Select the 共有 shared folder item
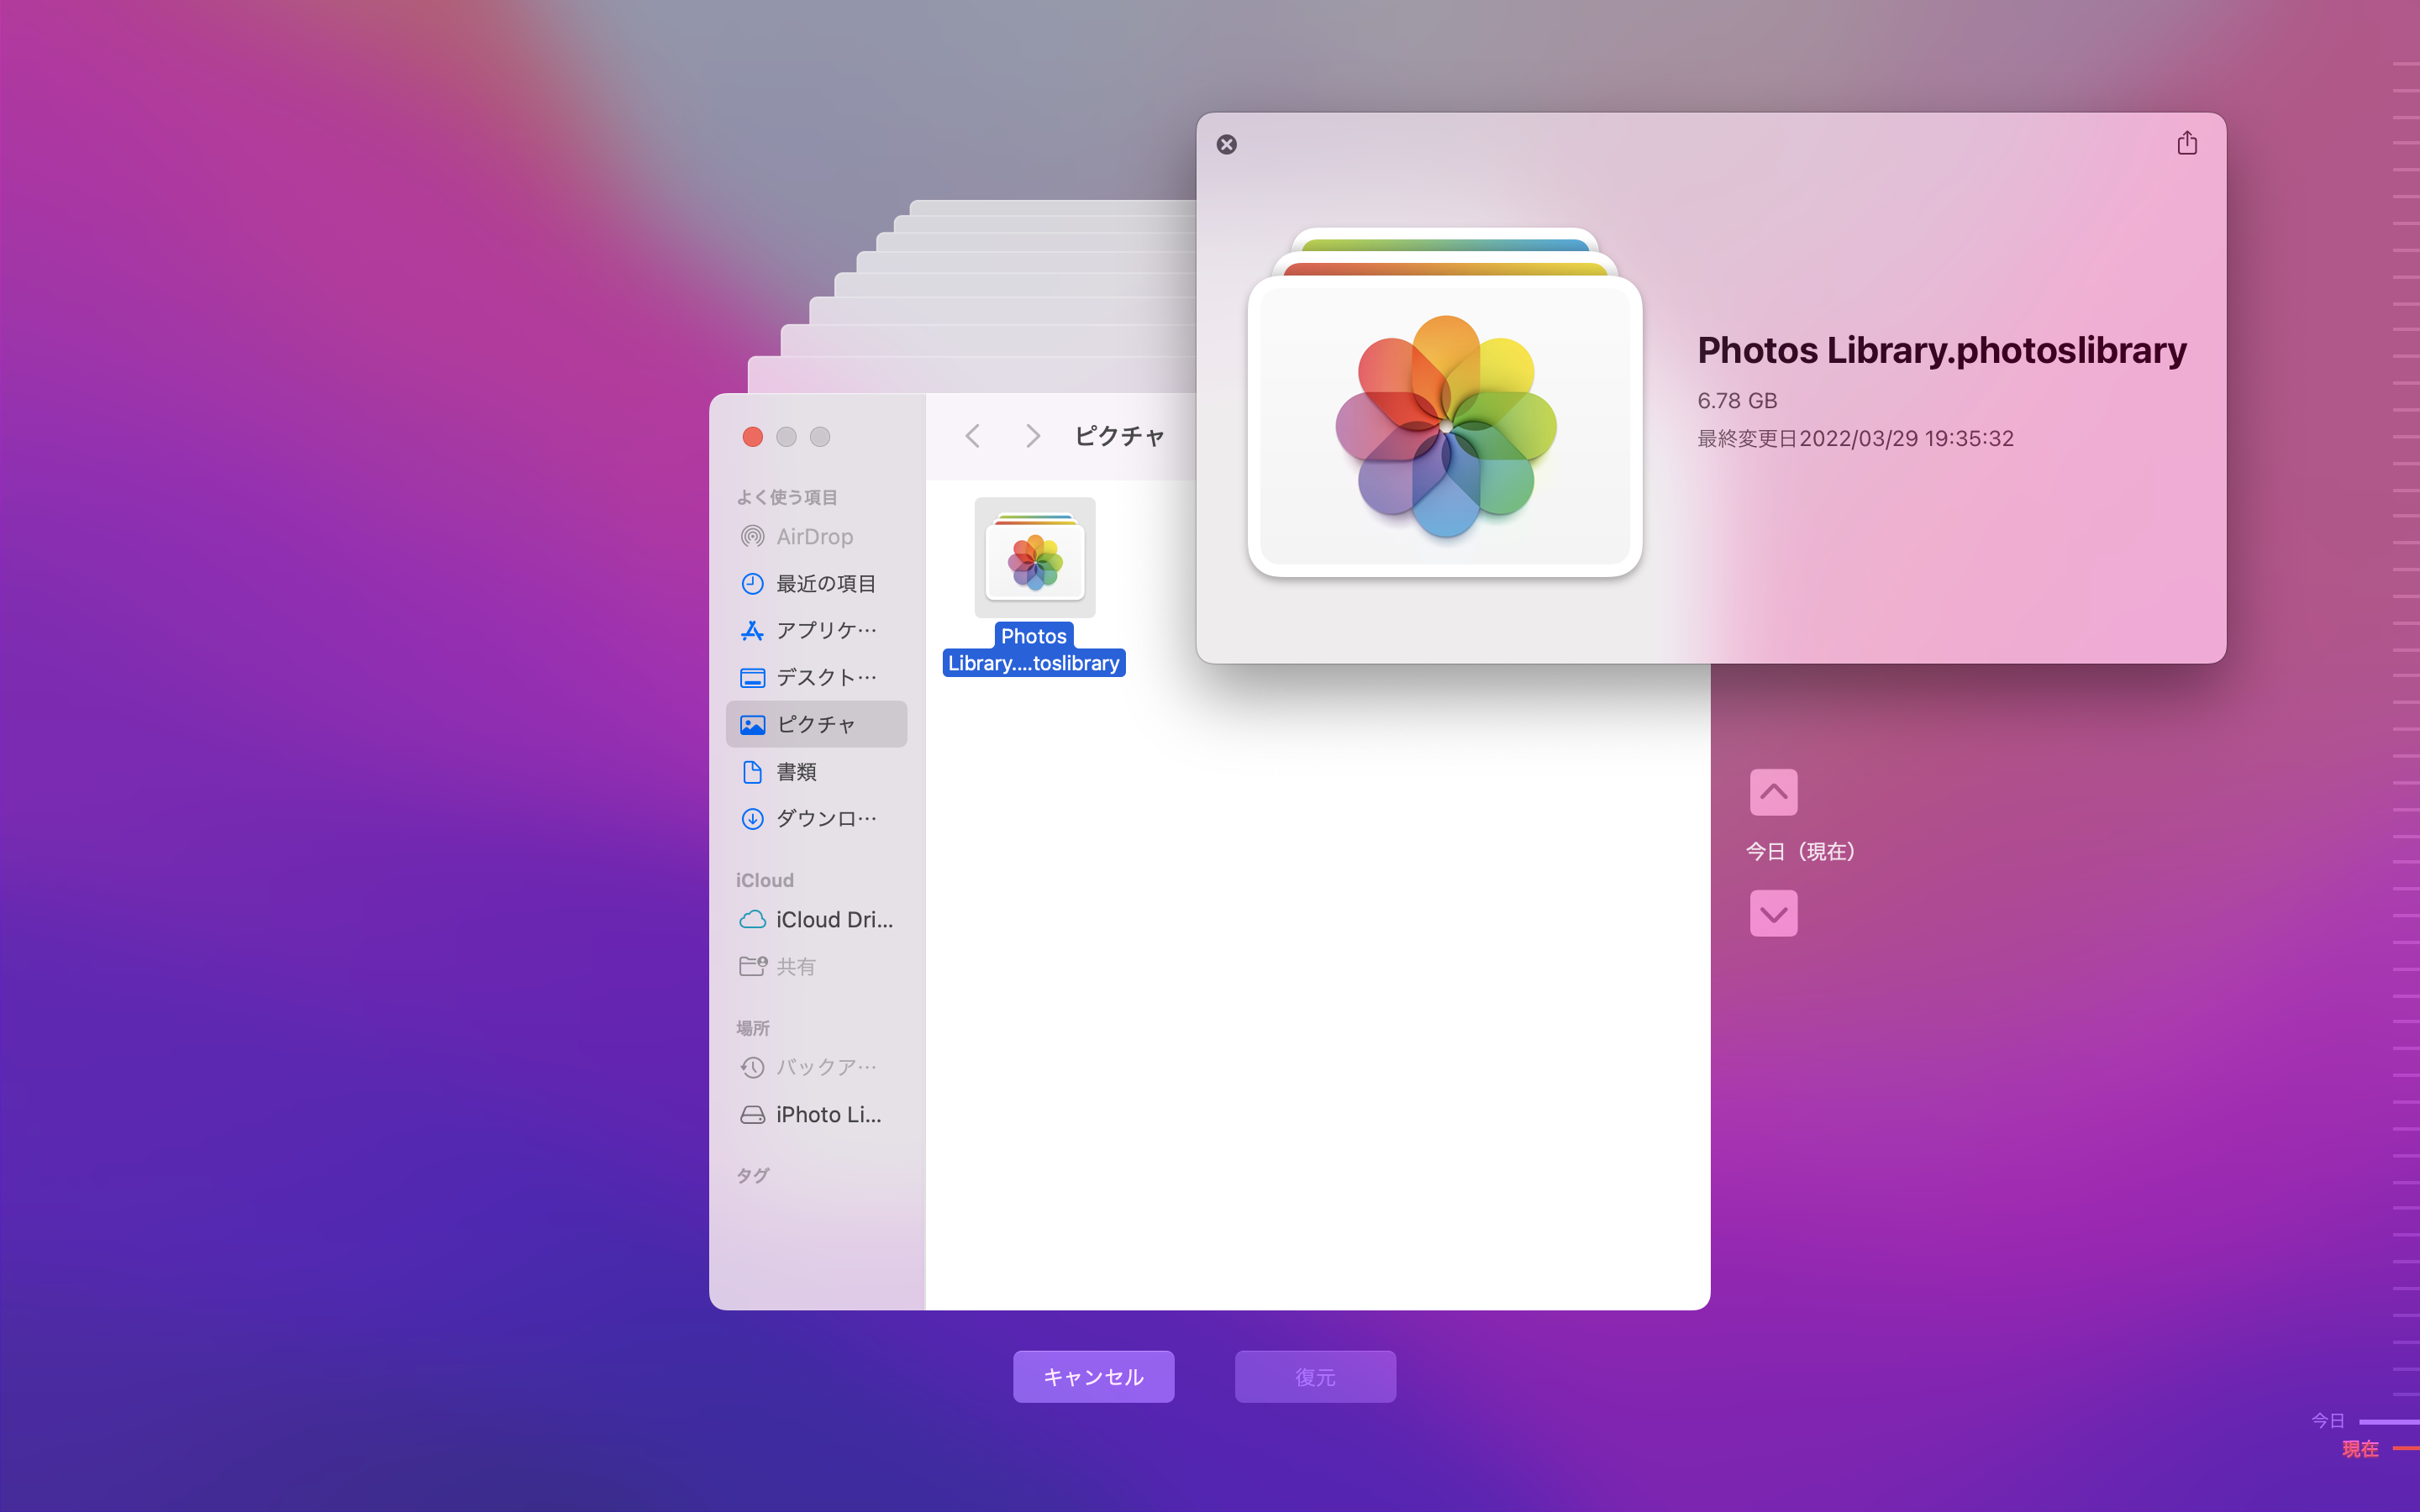 [x=795, y=966]
